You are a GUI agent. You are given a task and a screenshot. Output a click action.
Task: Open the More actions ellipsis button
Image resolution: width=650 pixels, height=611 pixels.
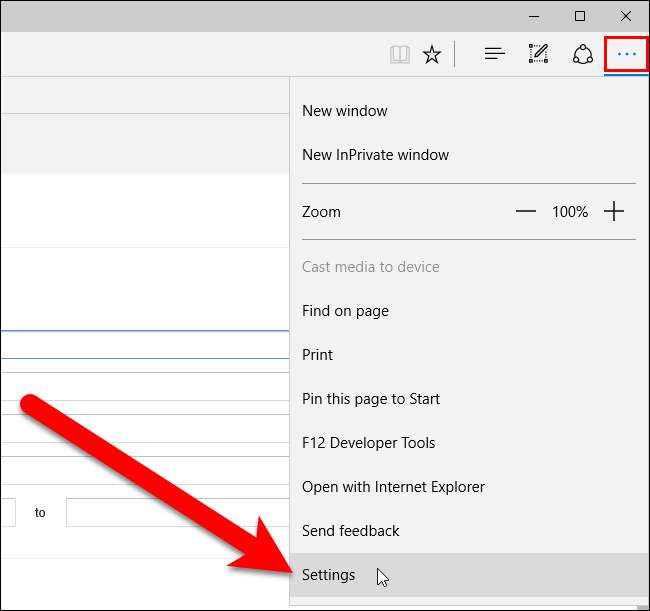[x=627, y=54]
